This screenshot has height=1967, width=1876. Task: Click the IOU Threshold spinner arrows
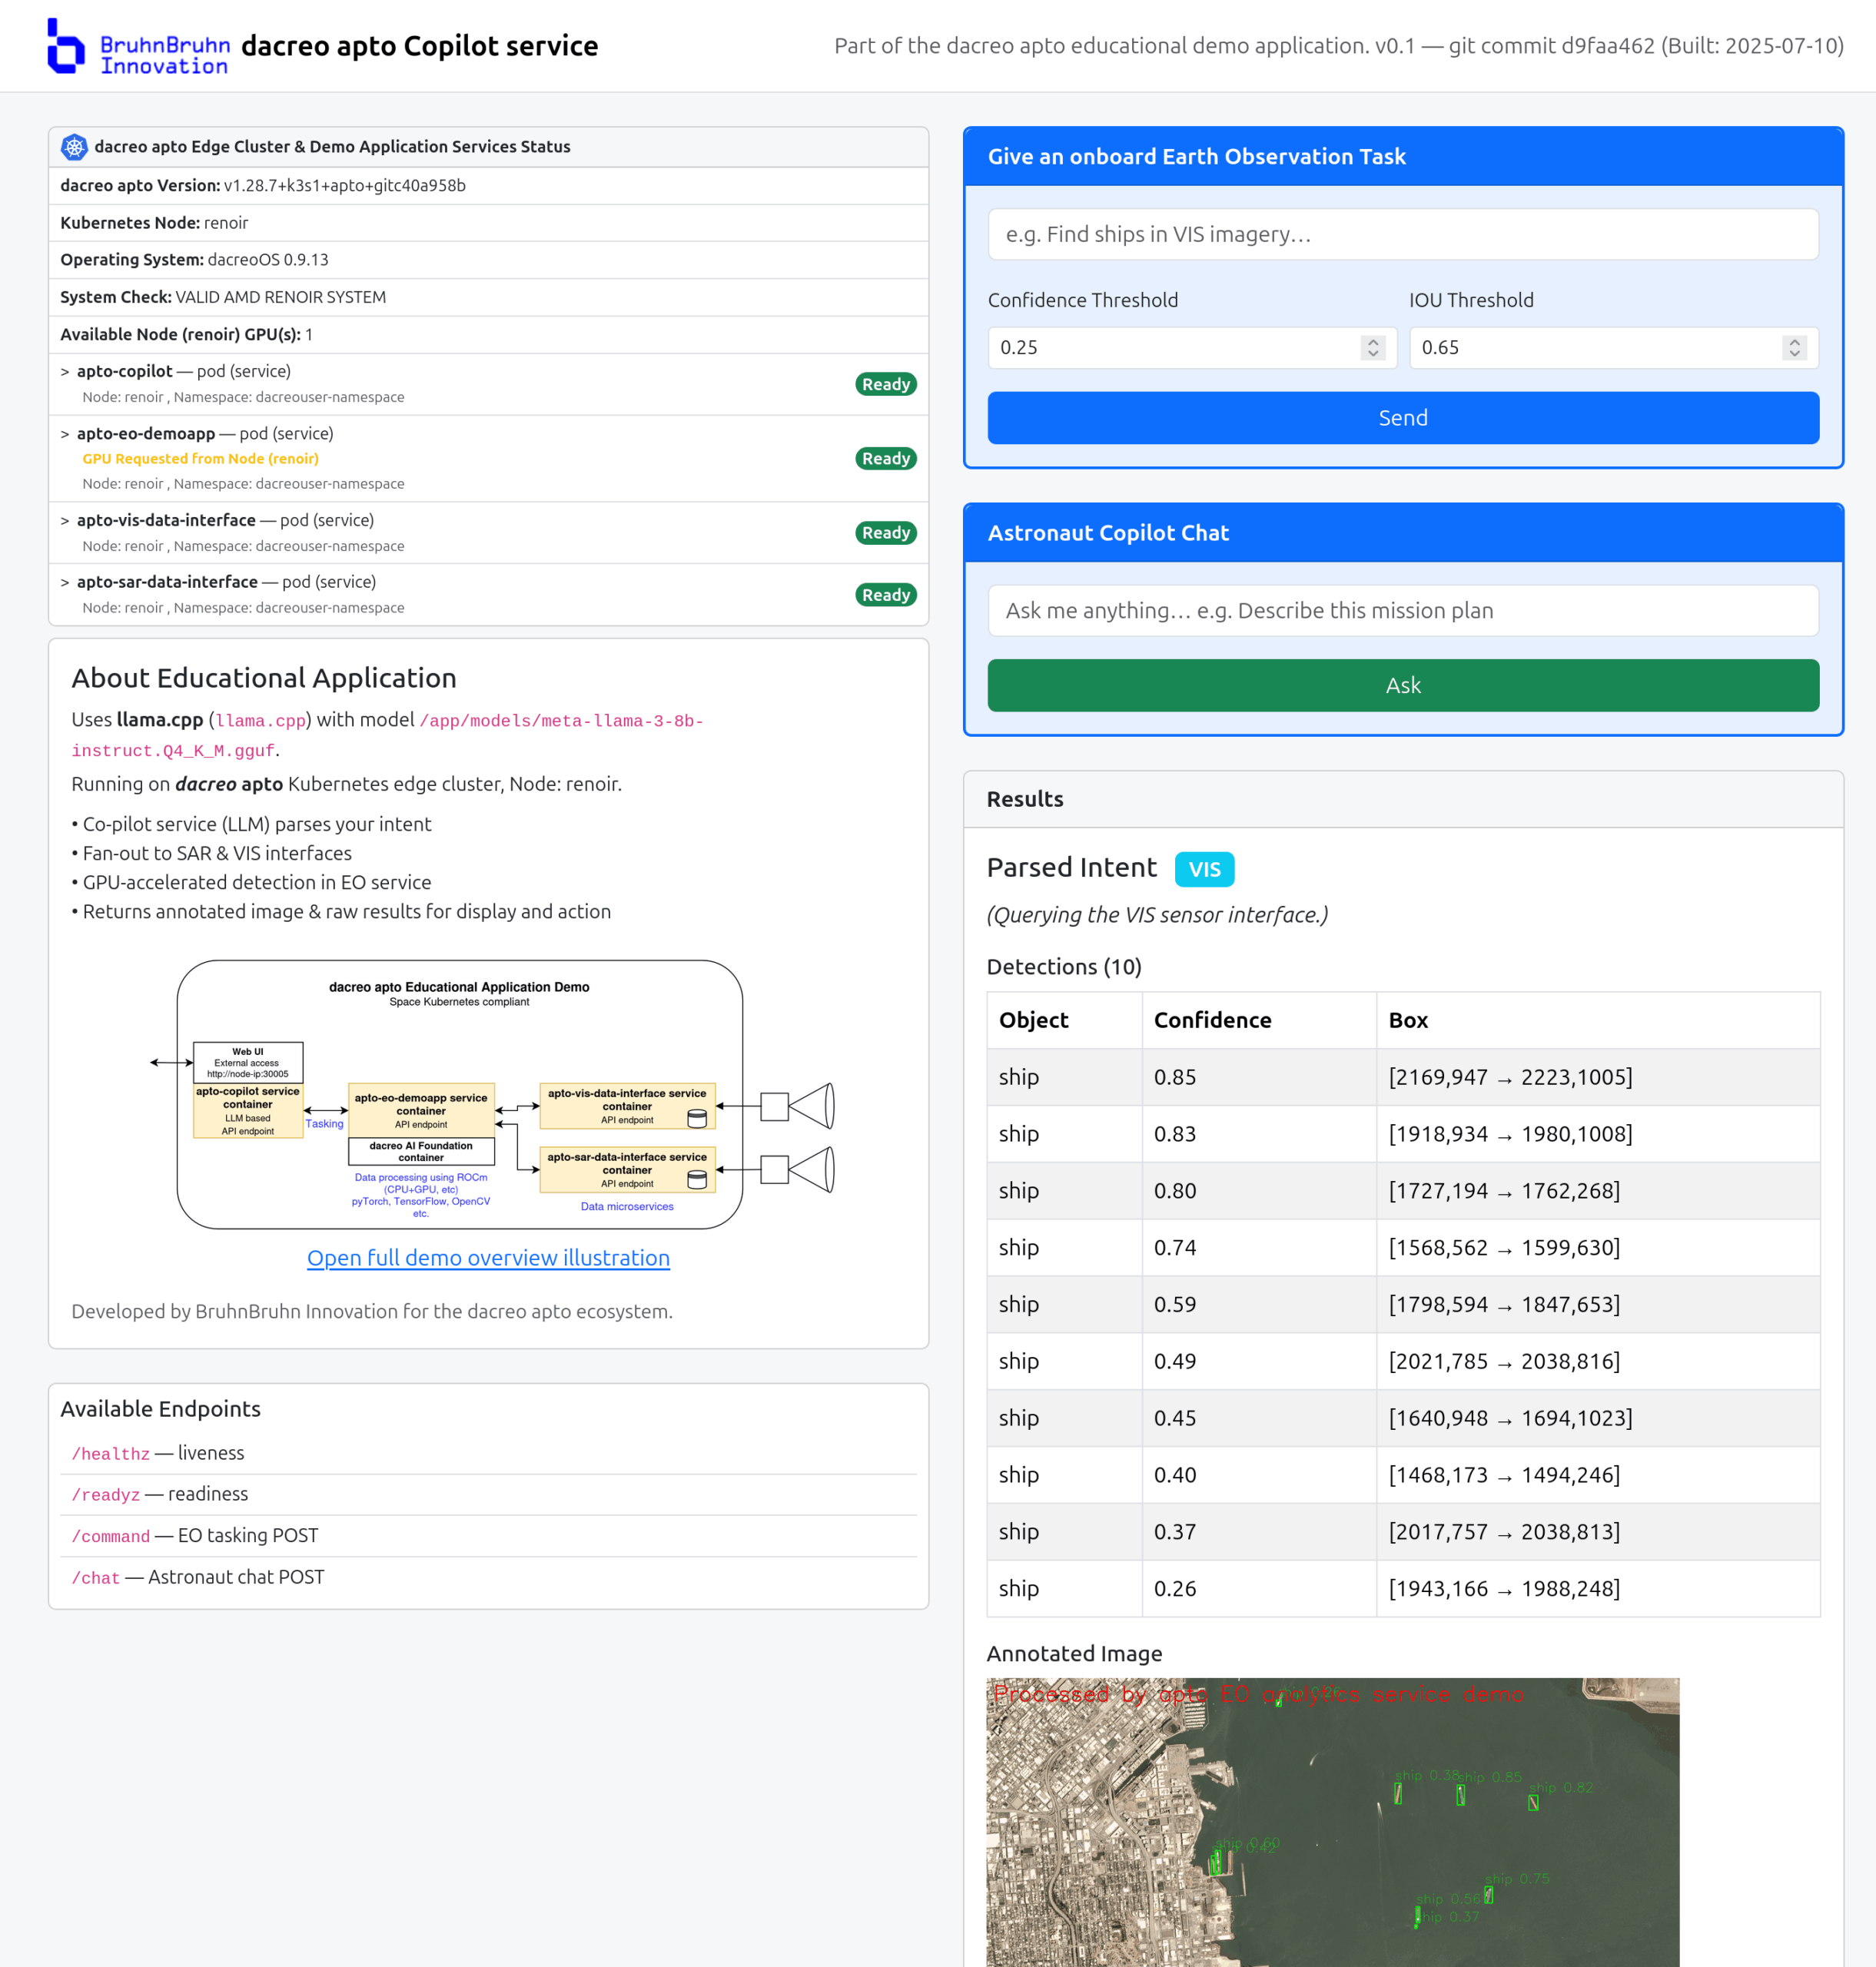coord(1794,348)
